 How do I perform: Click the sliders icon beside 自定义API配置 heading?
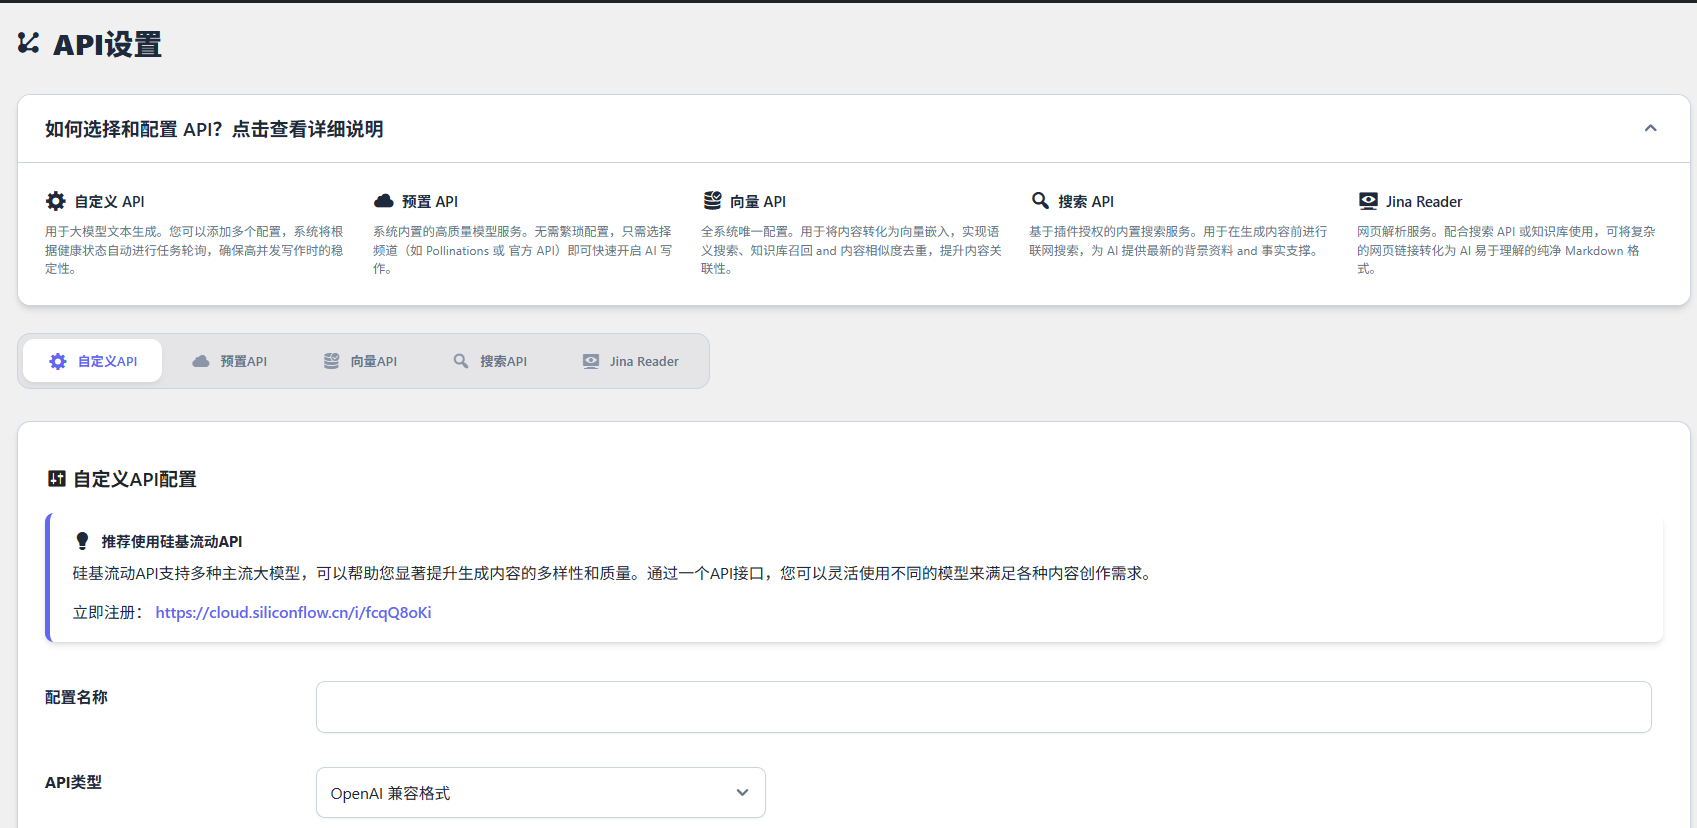click(x=57, y=479)
